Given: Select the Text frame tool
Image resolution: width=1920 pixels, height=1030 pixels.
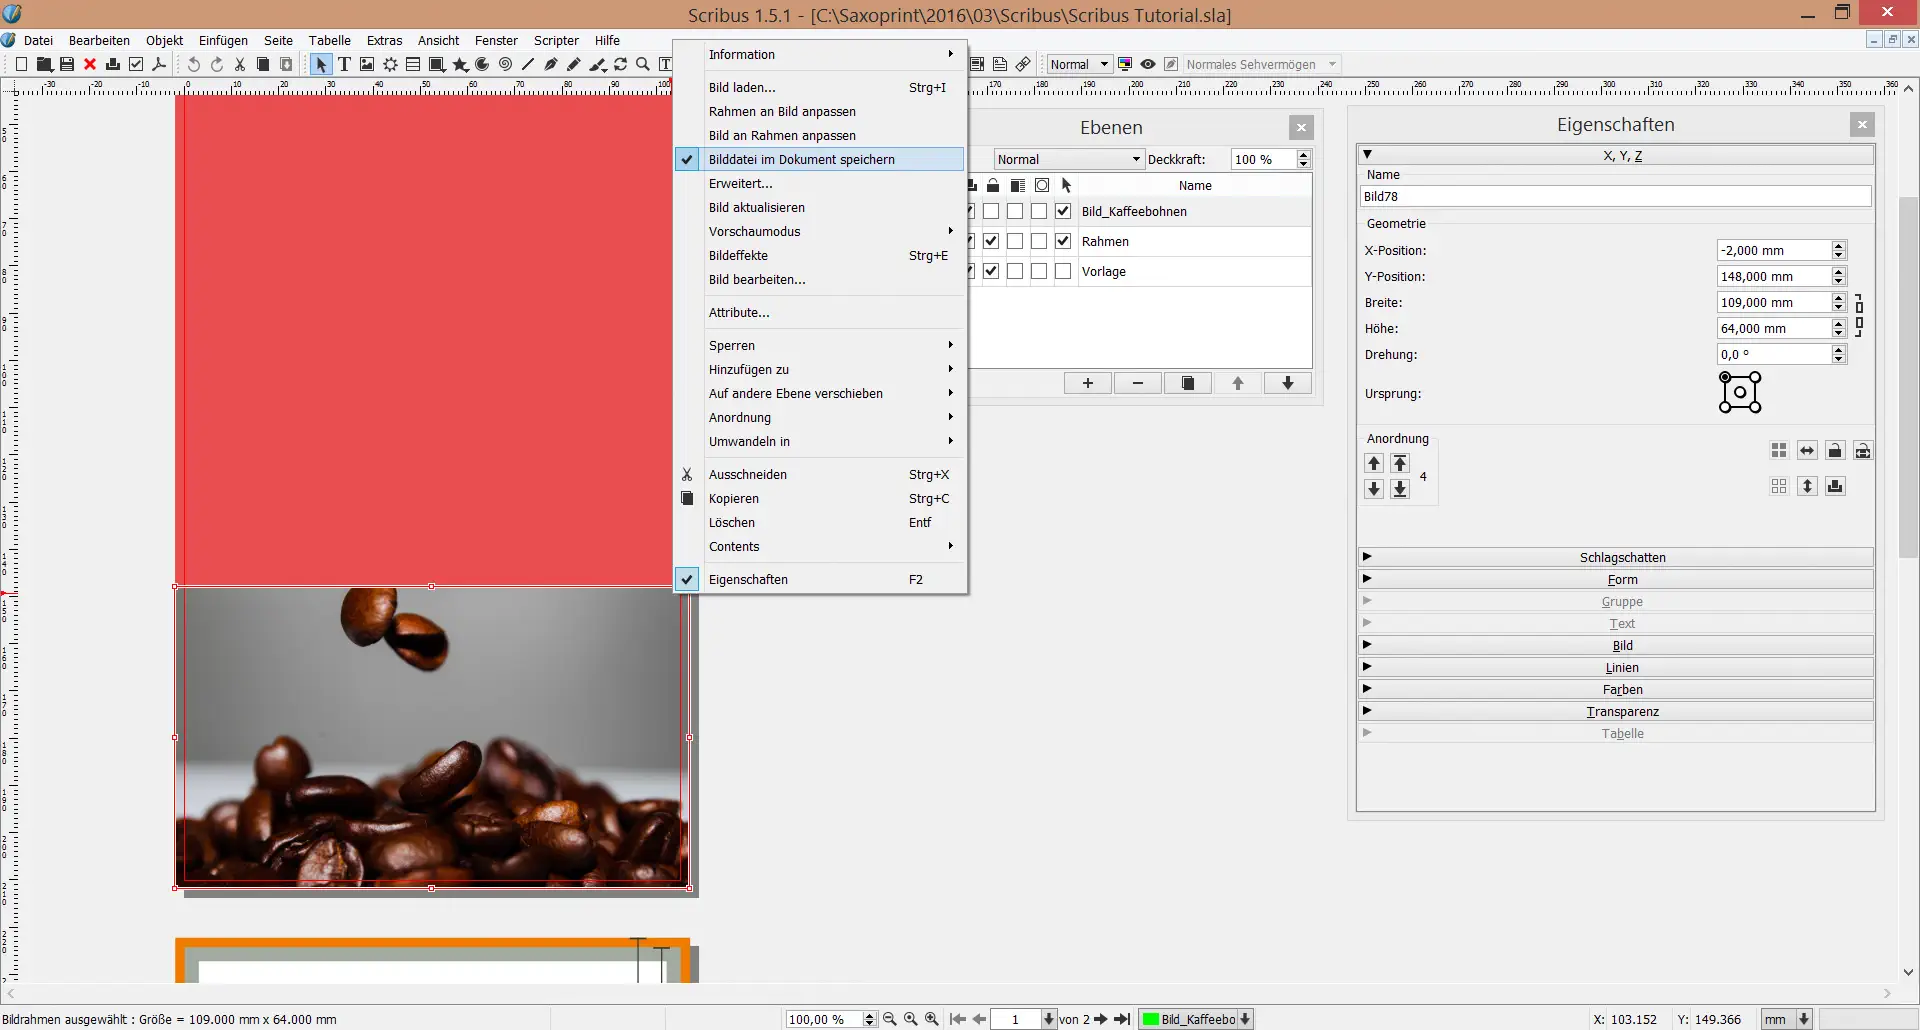Looking at the screenshot, I should 344,63.
